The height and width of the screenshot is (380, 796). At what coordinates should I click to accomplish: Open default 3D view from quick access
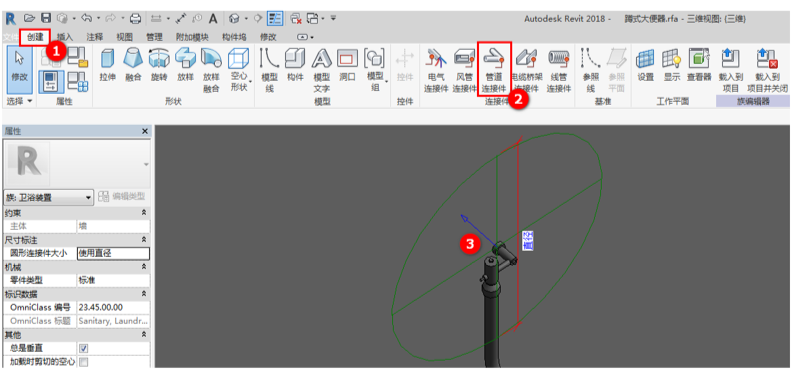[x=235, y=19]
